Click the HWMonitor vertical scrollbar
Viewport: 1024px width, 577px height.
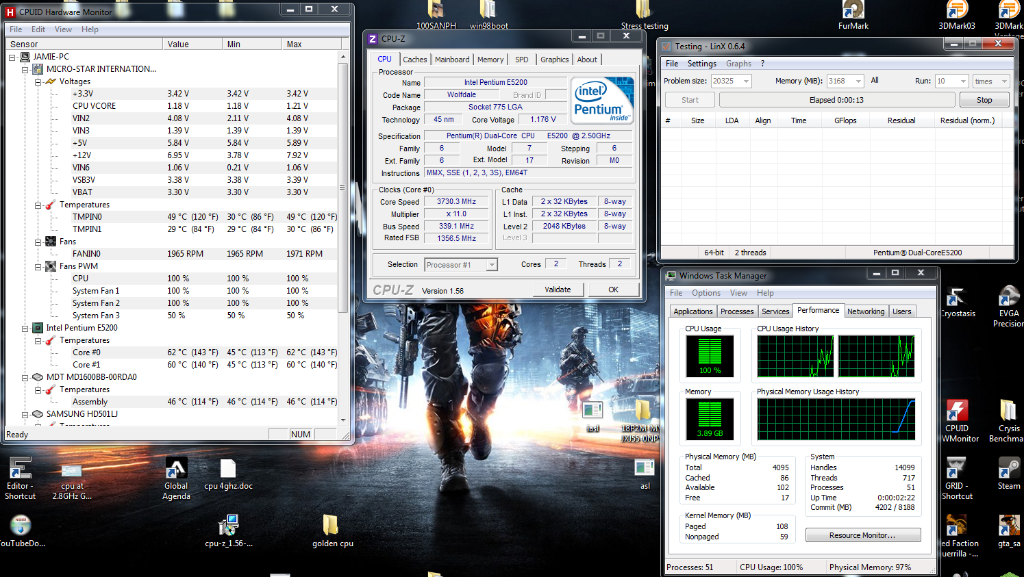pyautogui.click(x=343, y=239)
